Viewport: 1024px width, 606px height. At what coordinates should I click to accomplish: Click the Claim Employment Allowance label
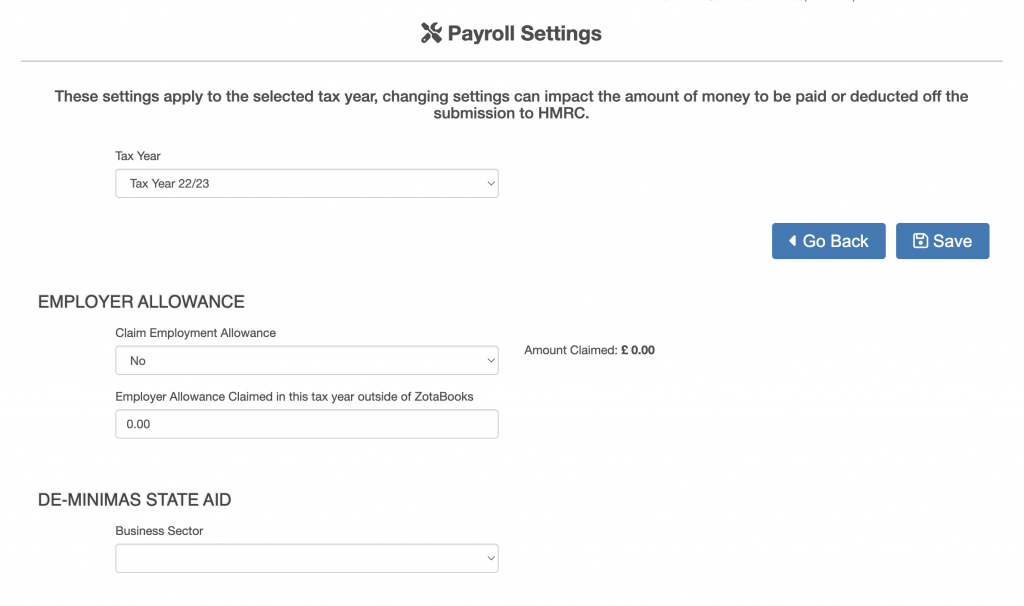[x=195, y=333]
